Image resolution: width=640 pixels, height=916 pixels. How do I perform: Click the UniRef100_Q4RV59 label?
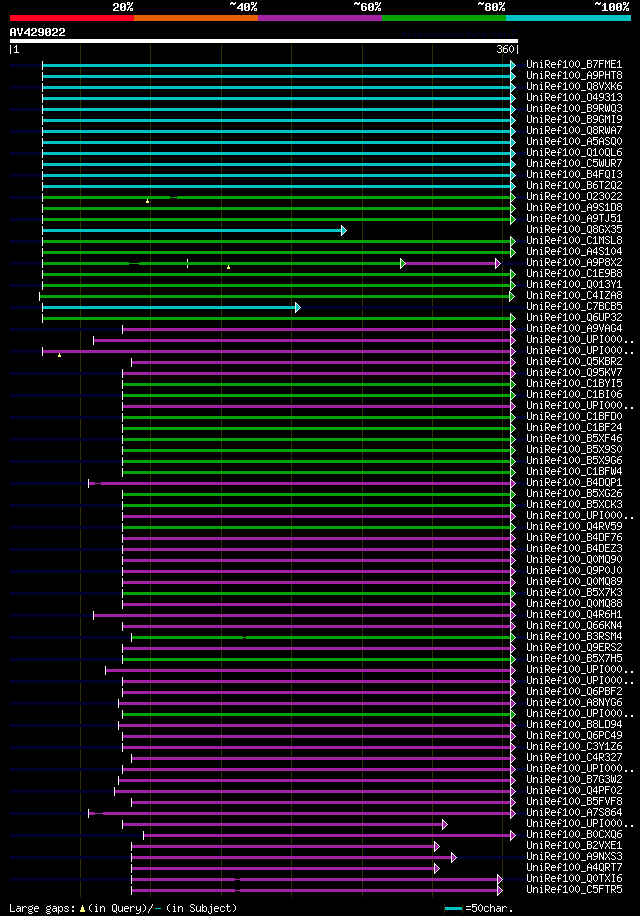click(x=574, y=526)
